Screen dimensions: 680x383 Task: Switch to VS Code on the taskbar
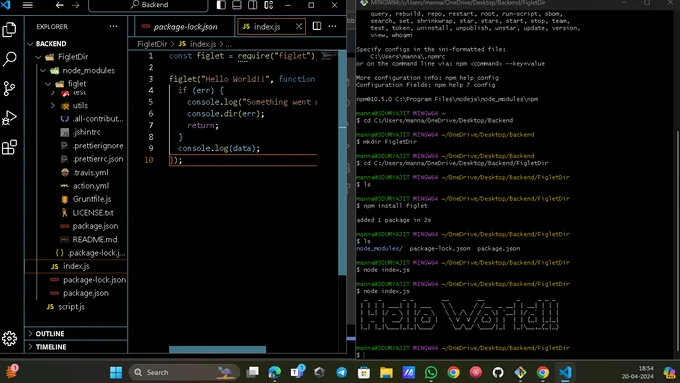point(565,372)
